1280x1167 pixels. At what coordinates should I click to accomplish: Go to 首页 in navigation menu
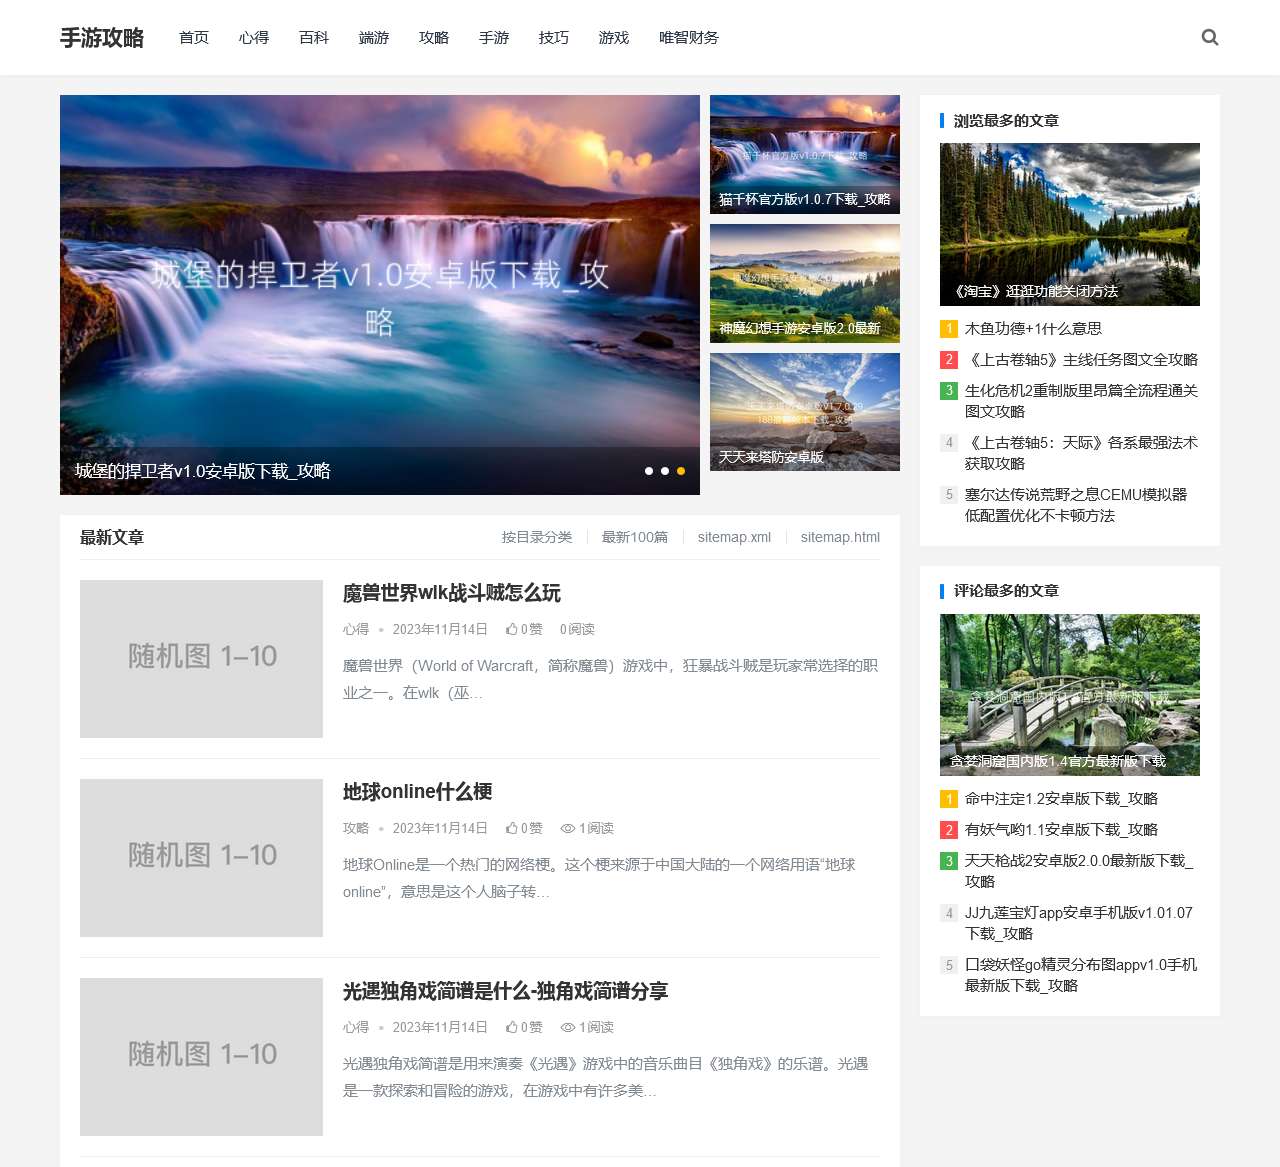(194, 38)
